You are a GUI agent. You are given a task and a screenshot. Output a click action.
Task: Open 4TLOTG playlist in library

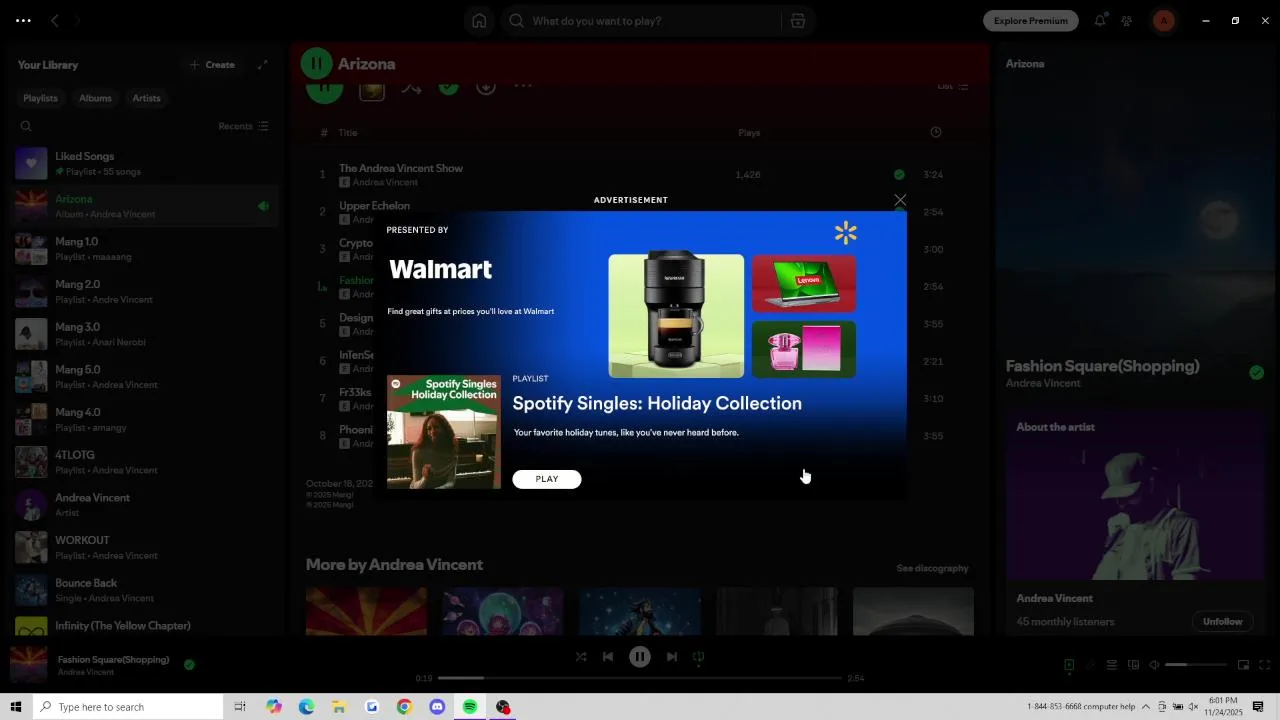point(144,462)
